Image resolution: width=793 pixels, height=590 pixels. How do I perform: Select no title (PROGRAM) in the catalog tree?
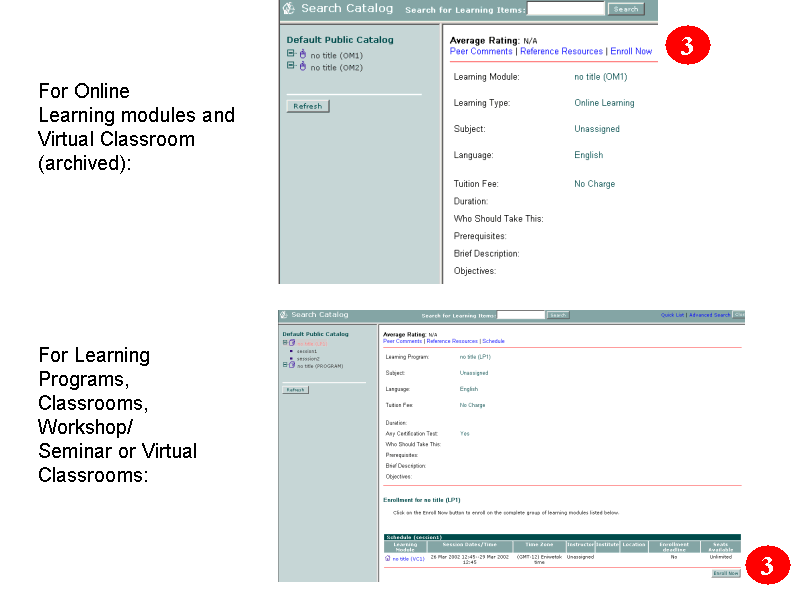point(320,366)
